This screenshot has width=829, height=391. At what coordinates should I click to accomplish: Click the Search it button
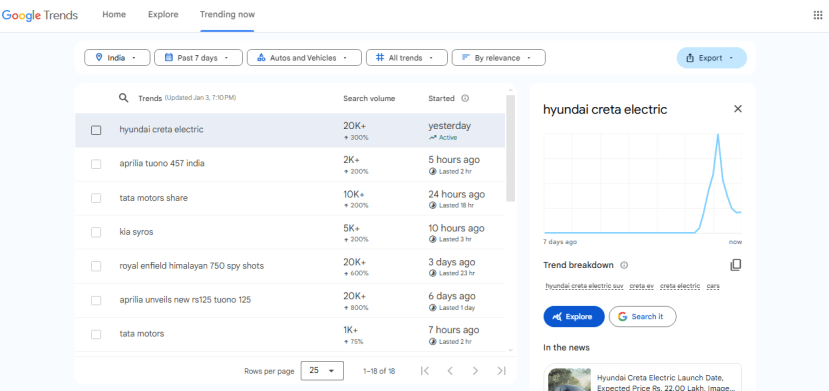click(x=642, y=316)
